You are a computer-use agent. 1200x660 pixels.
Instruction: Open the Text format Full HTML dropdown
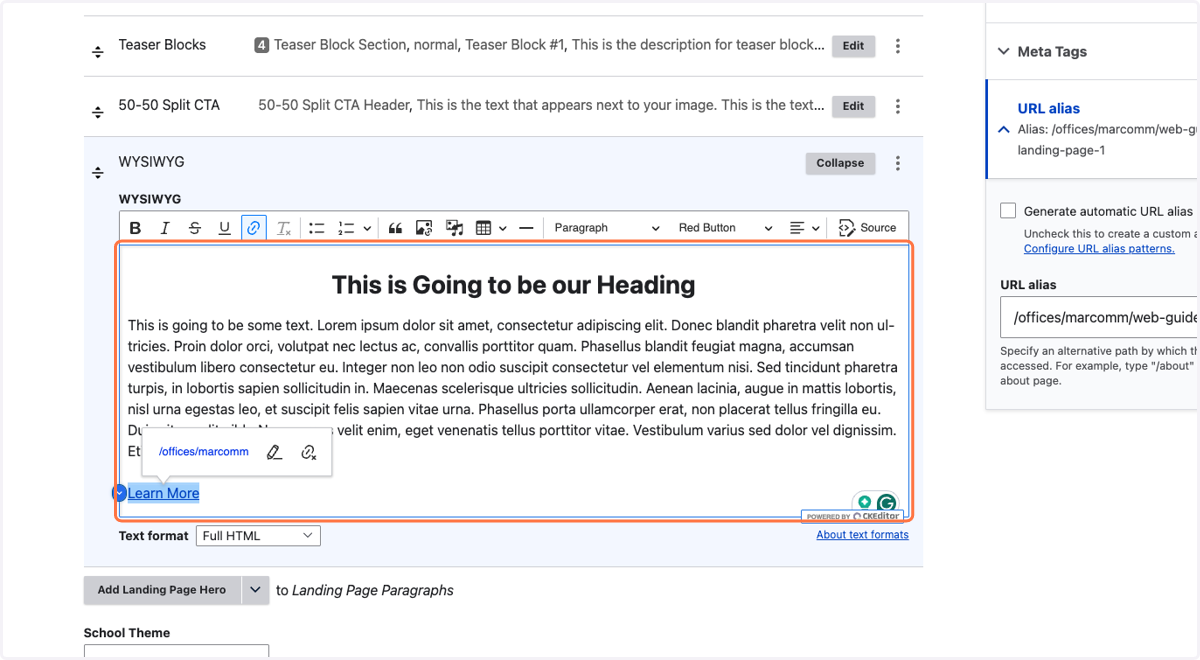point(258,536)
